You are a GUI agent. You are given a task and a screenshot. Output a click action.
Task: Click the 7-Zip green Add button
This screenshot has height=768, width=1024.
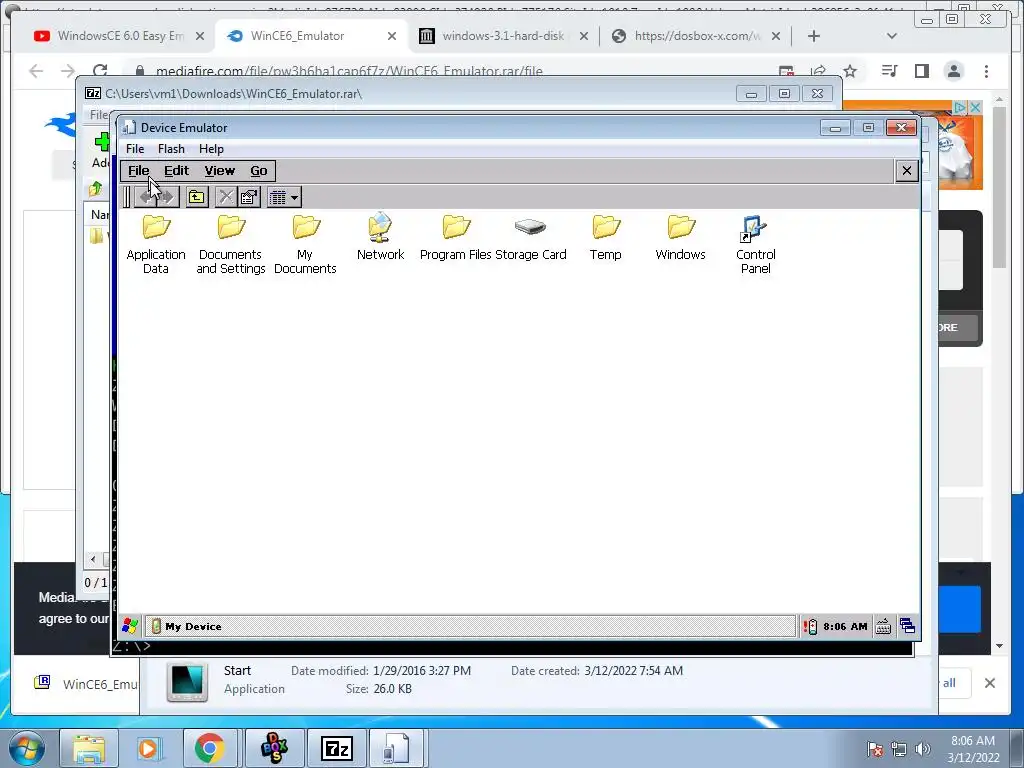pos(101,150)
